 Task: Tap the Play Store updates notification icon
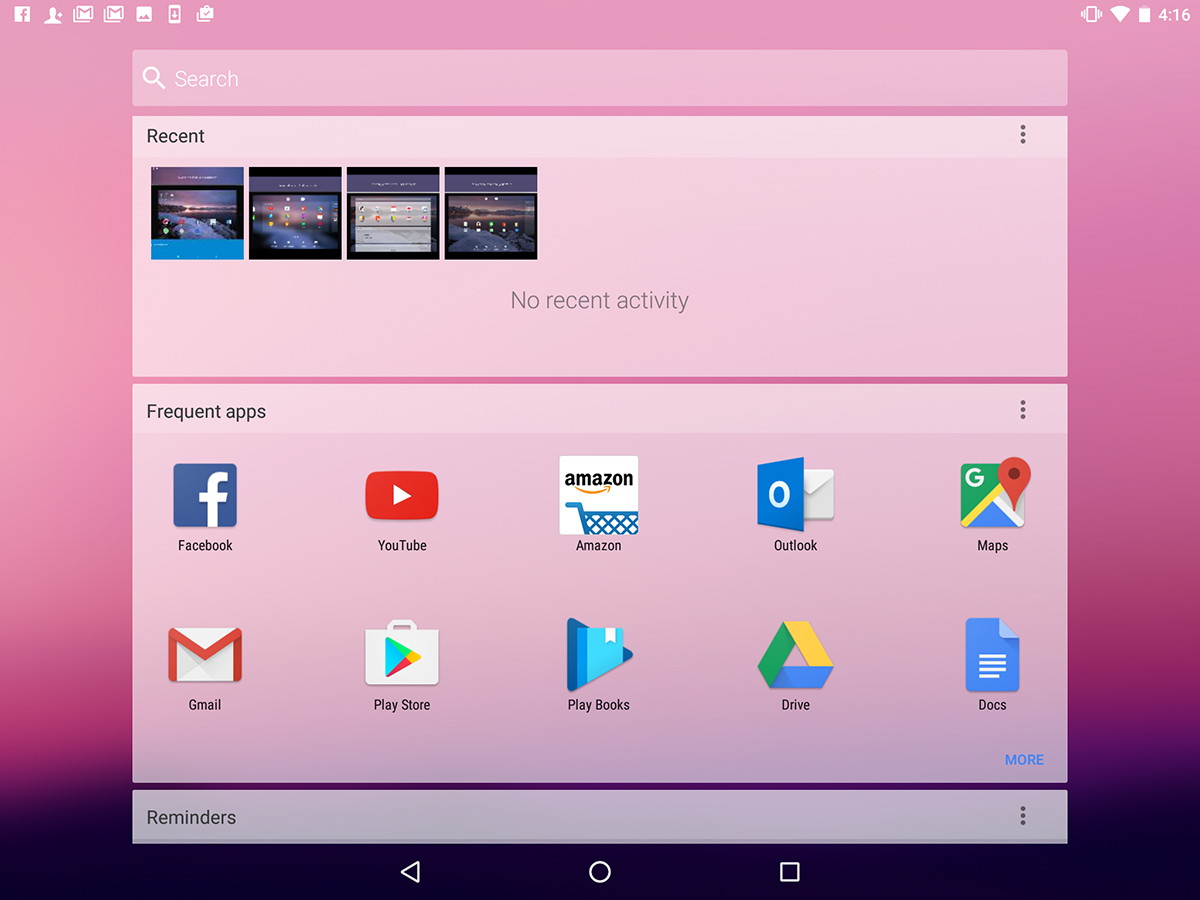click(x=205, y=14)
